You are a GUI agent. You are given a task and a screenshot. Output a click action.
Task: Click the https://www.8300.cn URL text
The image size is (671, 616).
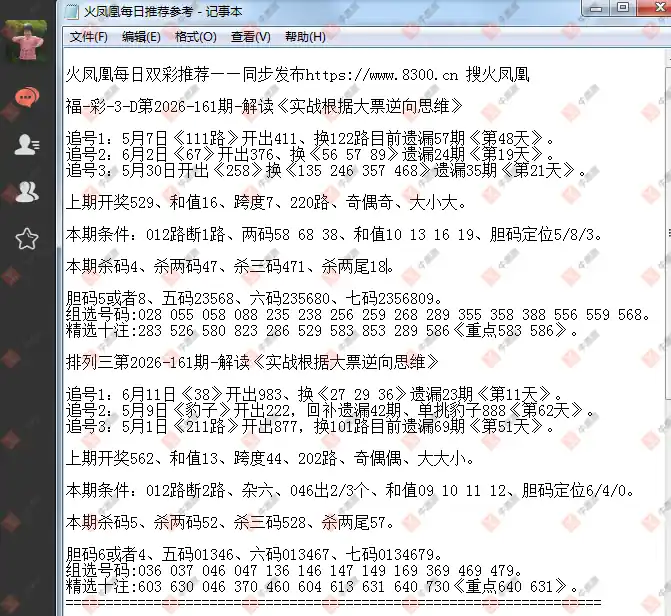[382, 75]
